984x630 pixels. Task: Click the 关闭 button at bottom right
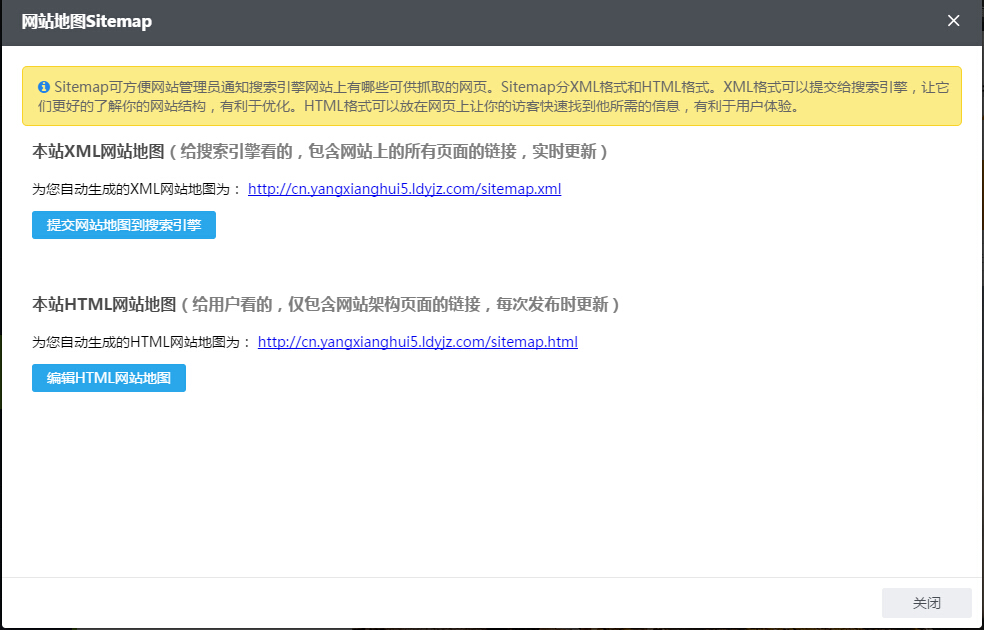tap(926, 603)
